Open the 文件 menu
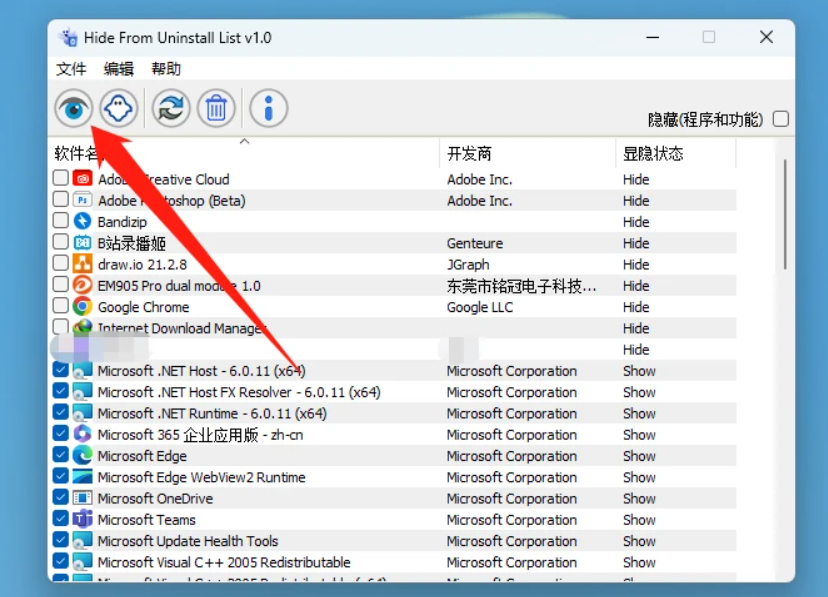 (x=71, y=69)
